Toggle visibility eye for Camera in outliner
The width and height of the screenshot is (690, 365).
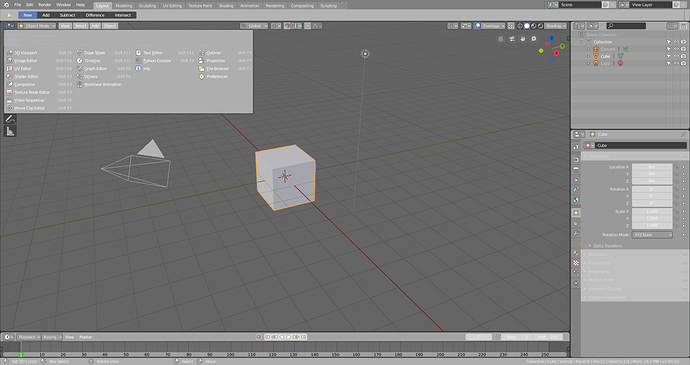click(676, 49)
